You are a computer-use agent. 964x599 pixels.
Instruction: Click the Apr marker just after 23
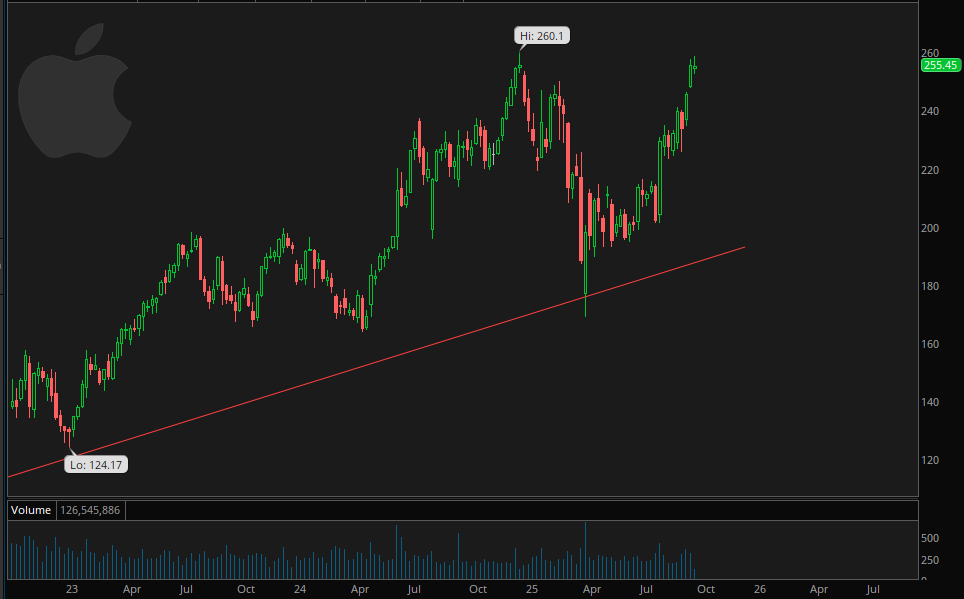click(132, 589)
